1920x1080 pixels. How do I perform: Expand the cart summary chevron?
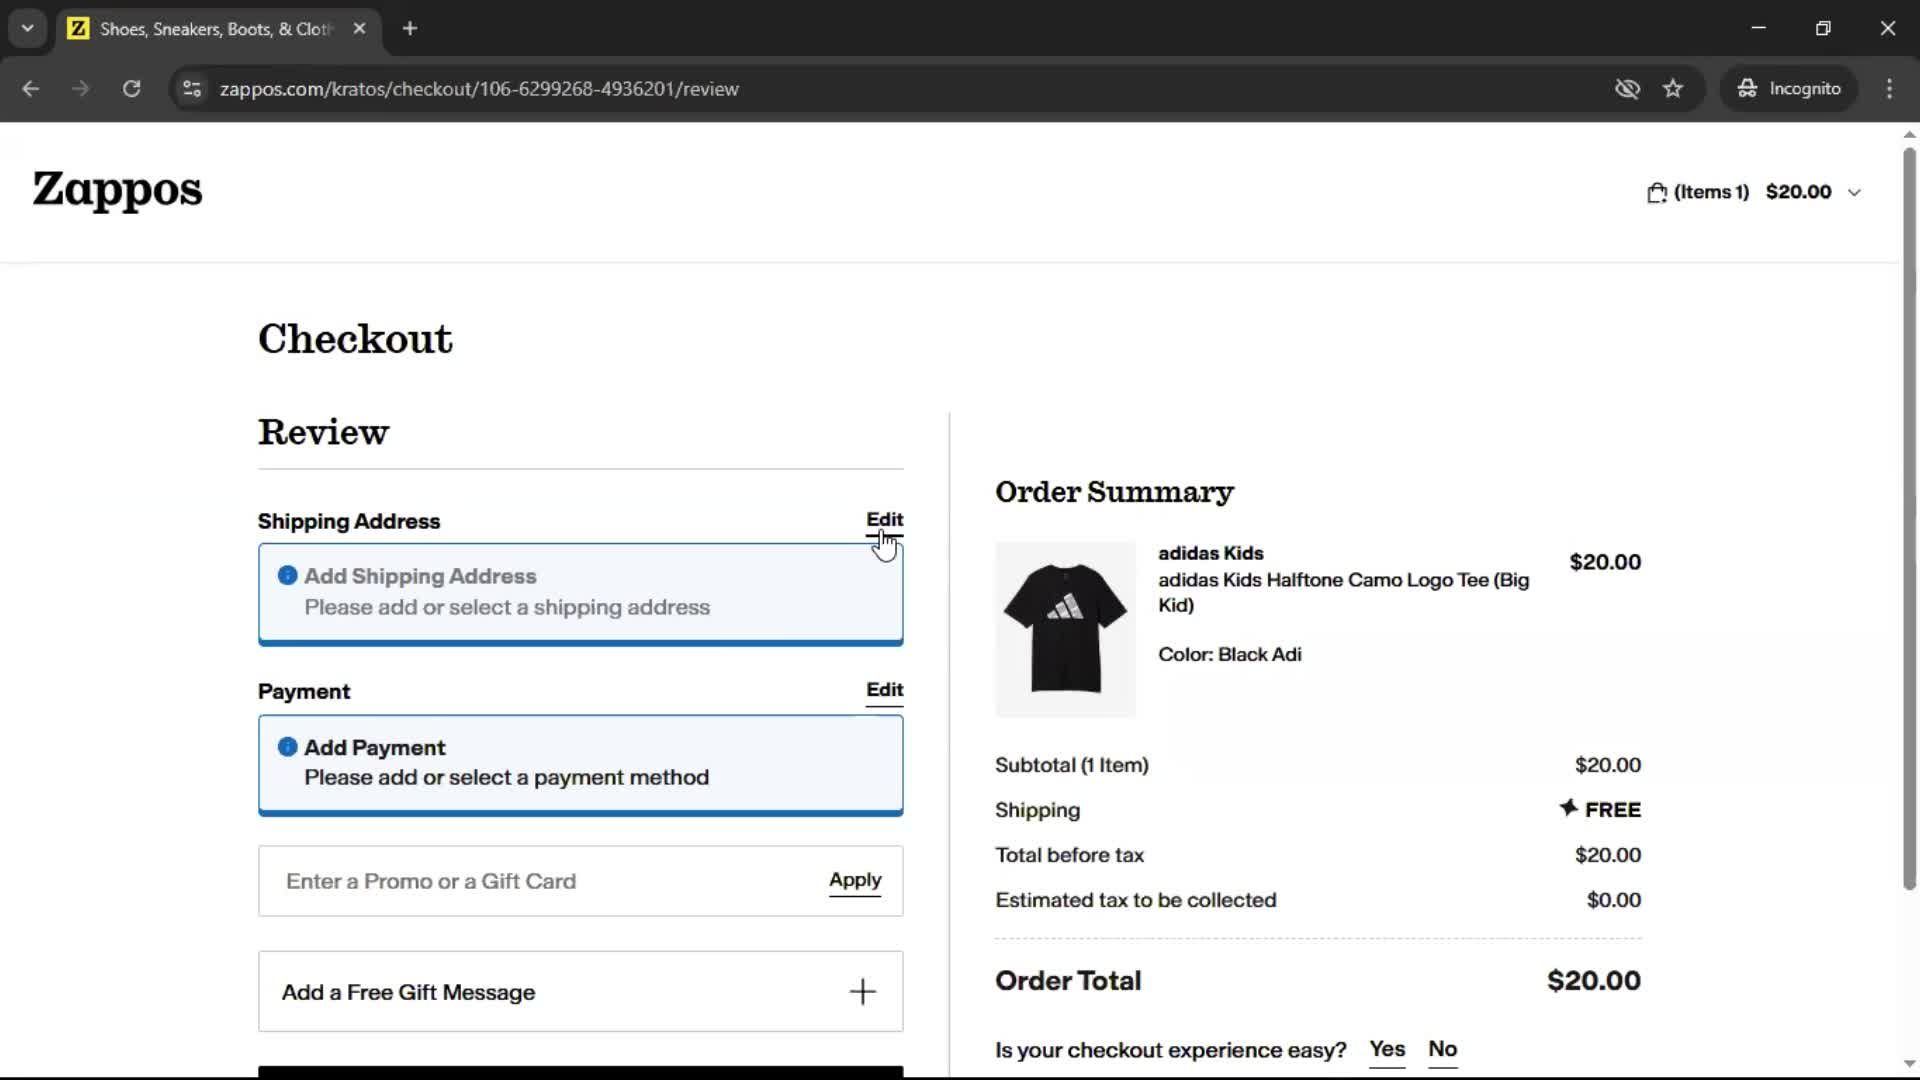point(1854,193)
